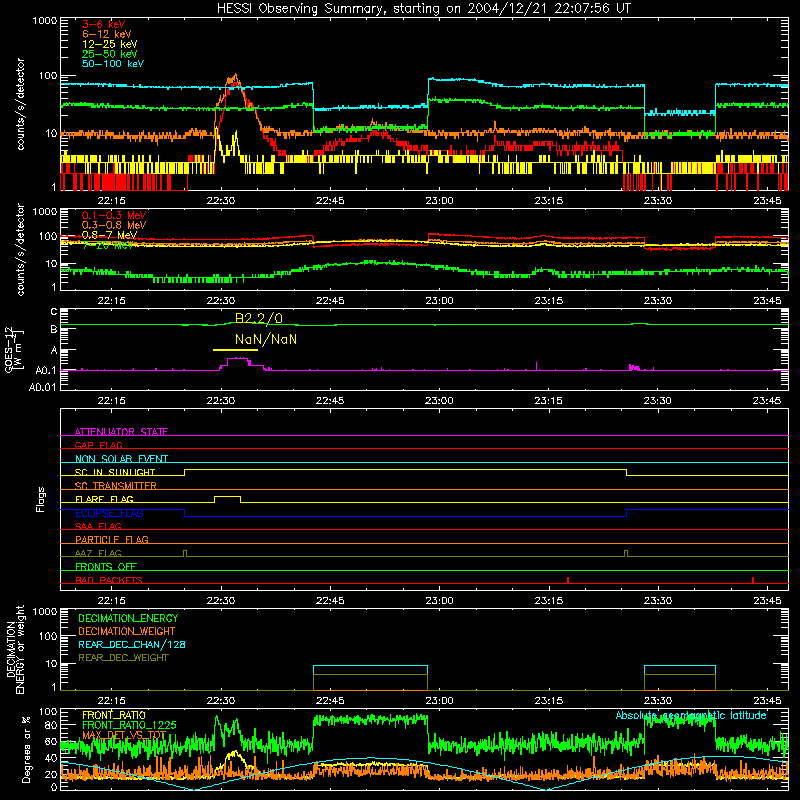Screen dimensions: 800x800
Task: Select the PARTICLE_FLAG label
Action: (x=112, y=539)
